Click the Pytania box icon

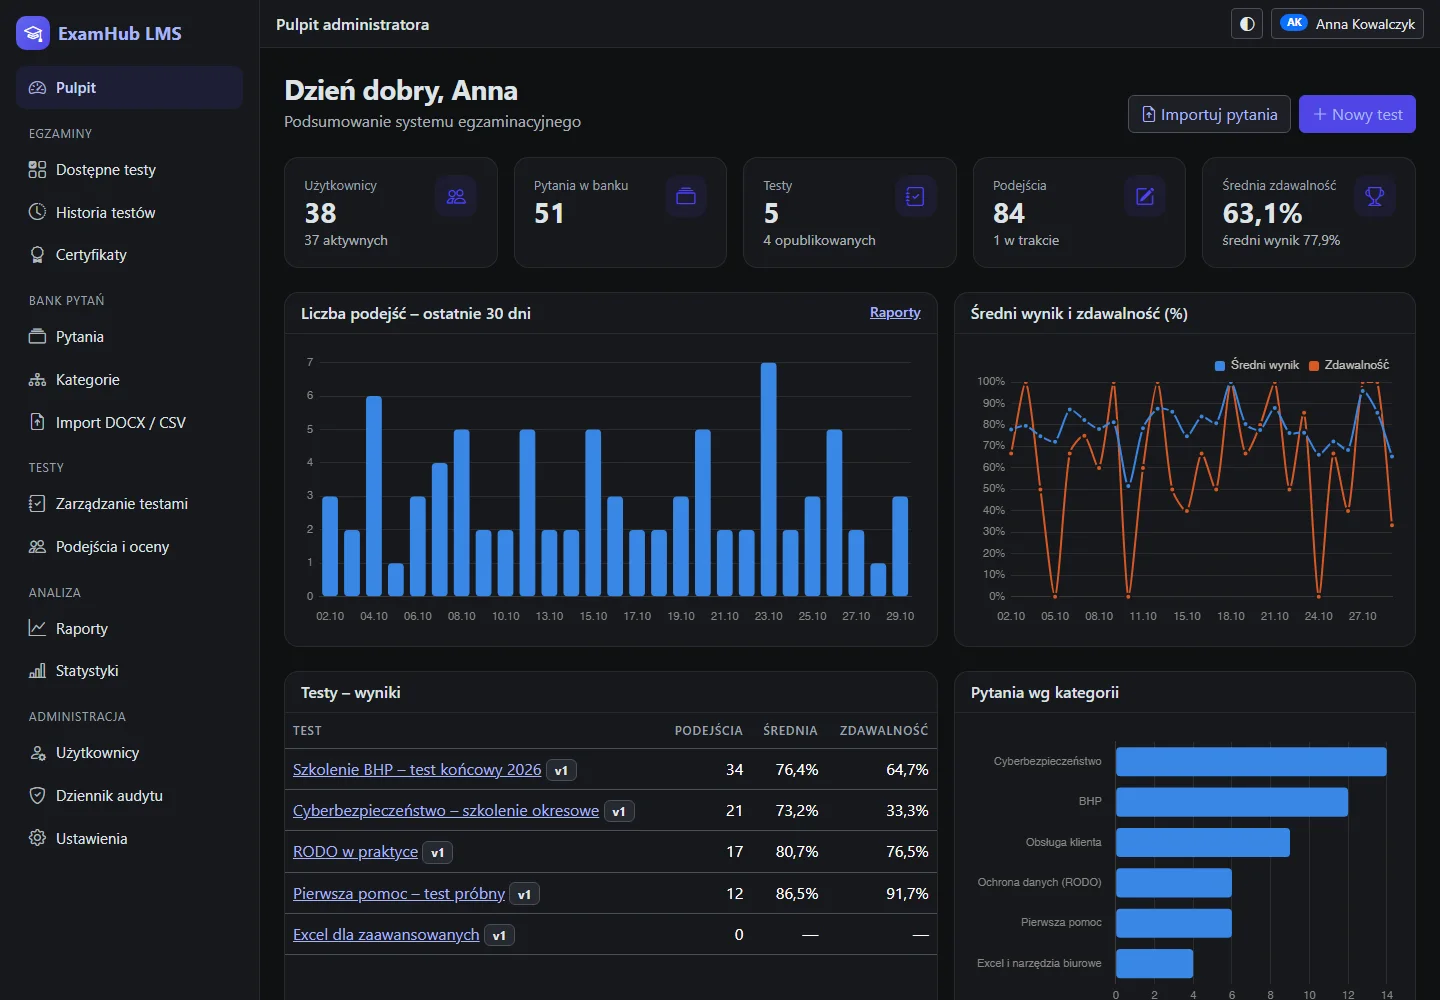pos(37,337)
